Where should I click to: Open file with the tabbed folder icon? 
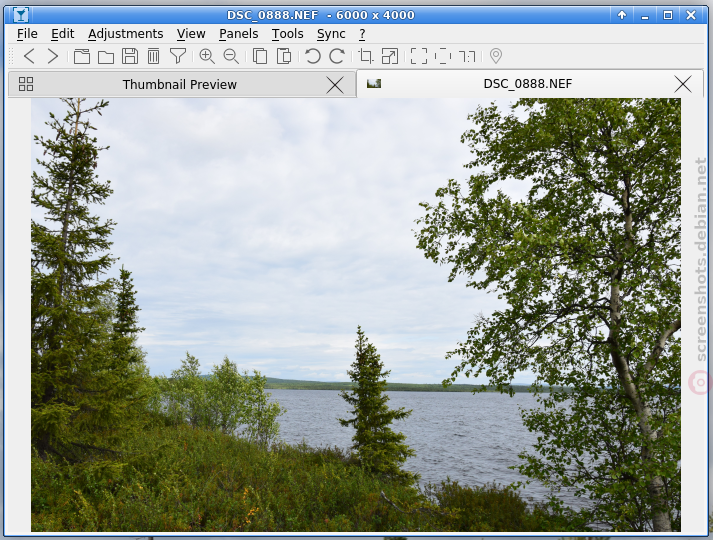82,56
